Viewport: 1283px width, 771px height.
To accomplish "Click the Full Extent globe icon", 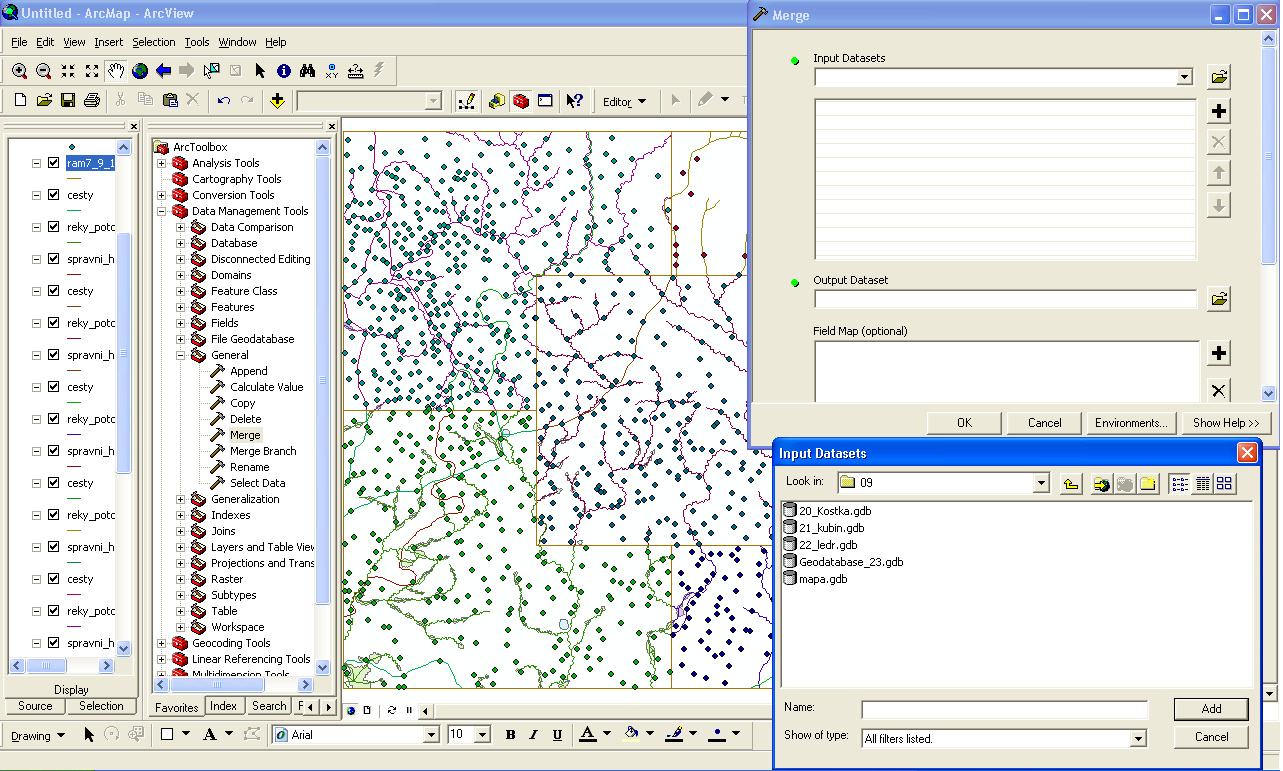I will [x=140, y=71].
